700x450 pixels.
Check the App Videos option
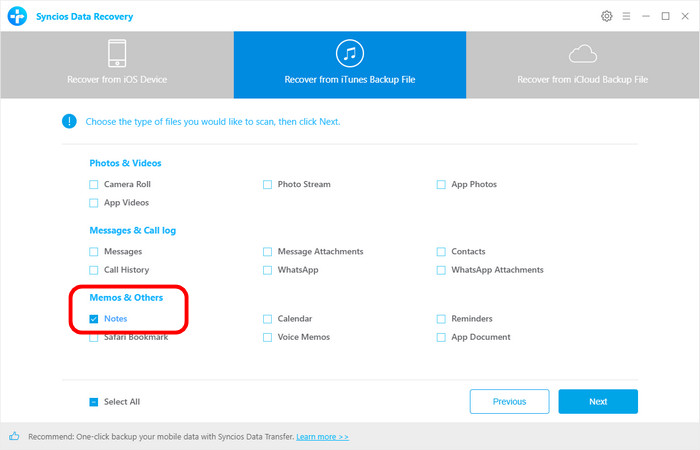tap(93, 203)
